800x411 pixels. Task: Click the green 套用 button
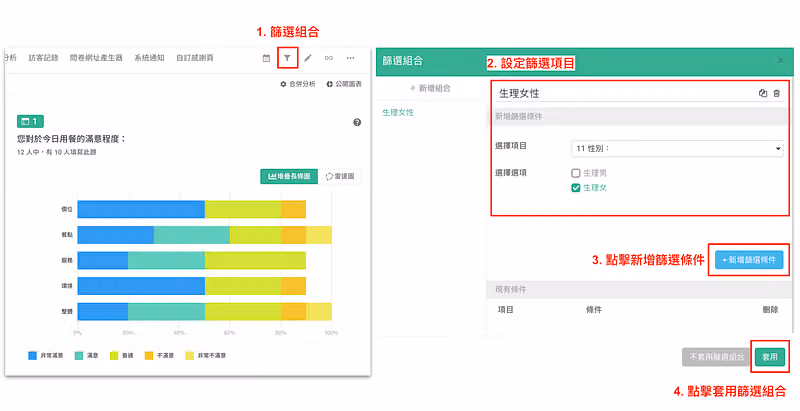click(x=769, y=357)
